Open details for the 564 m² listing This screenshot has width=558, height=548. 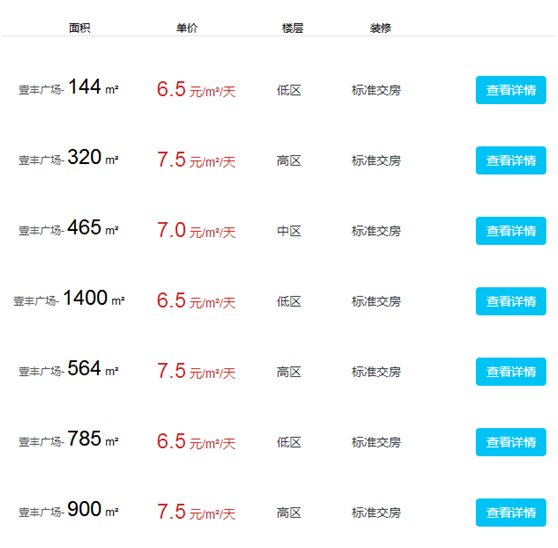click(x=511, y=372)
